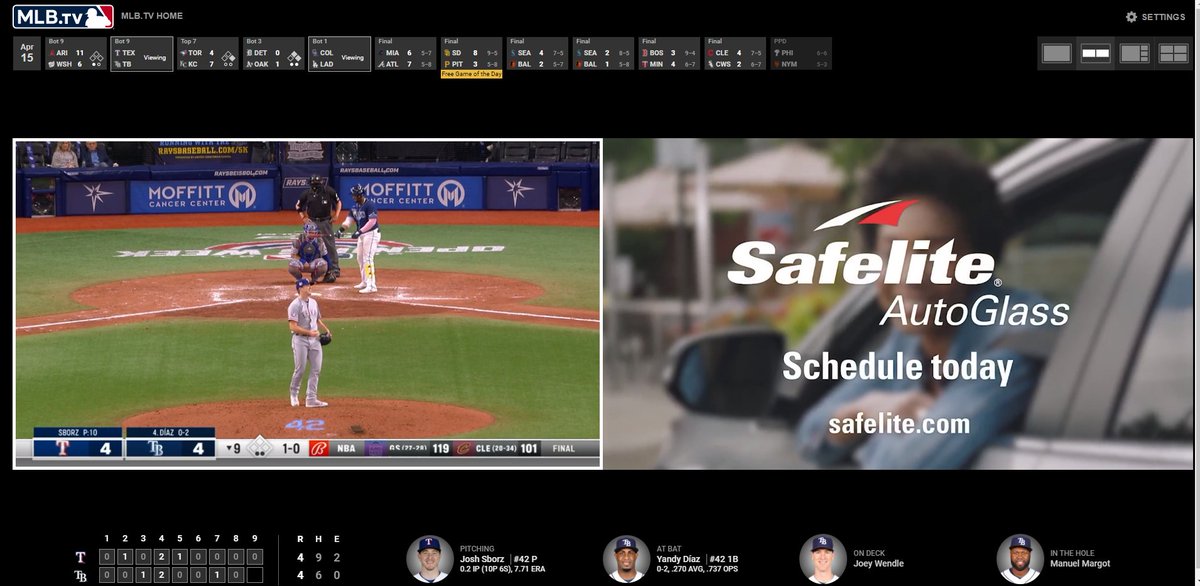The width and height of the screenshot is (1200, 586).
Task: Select the TOR vs KC game
Action: pos(207,53)
